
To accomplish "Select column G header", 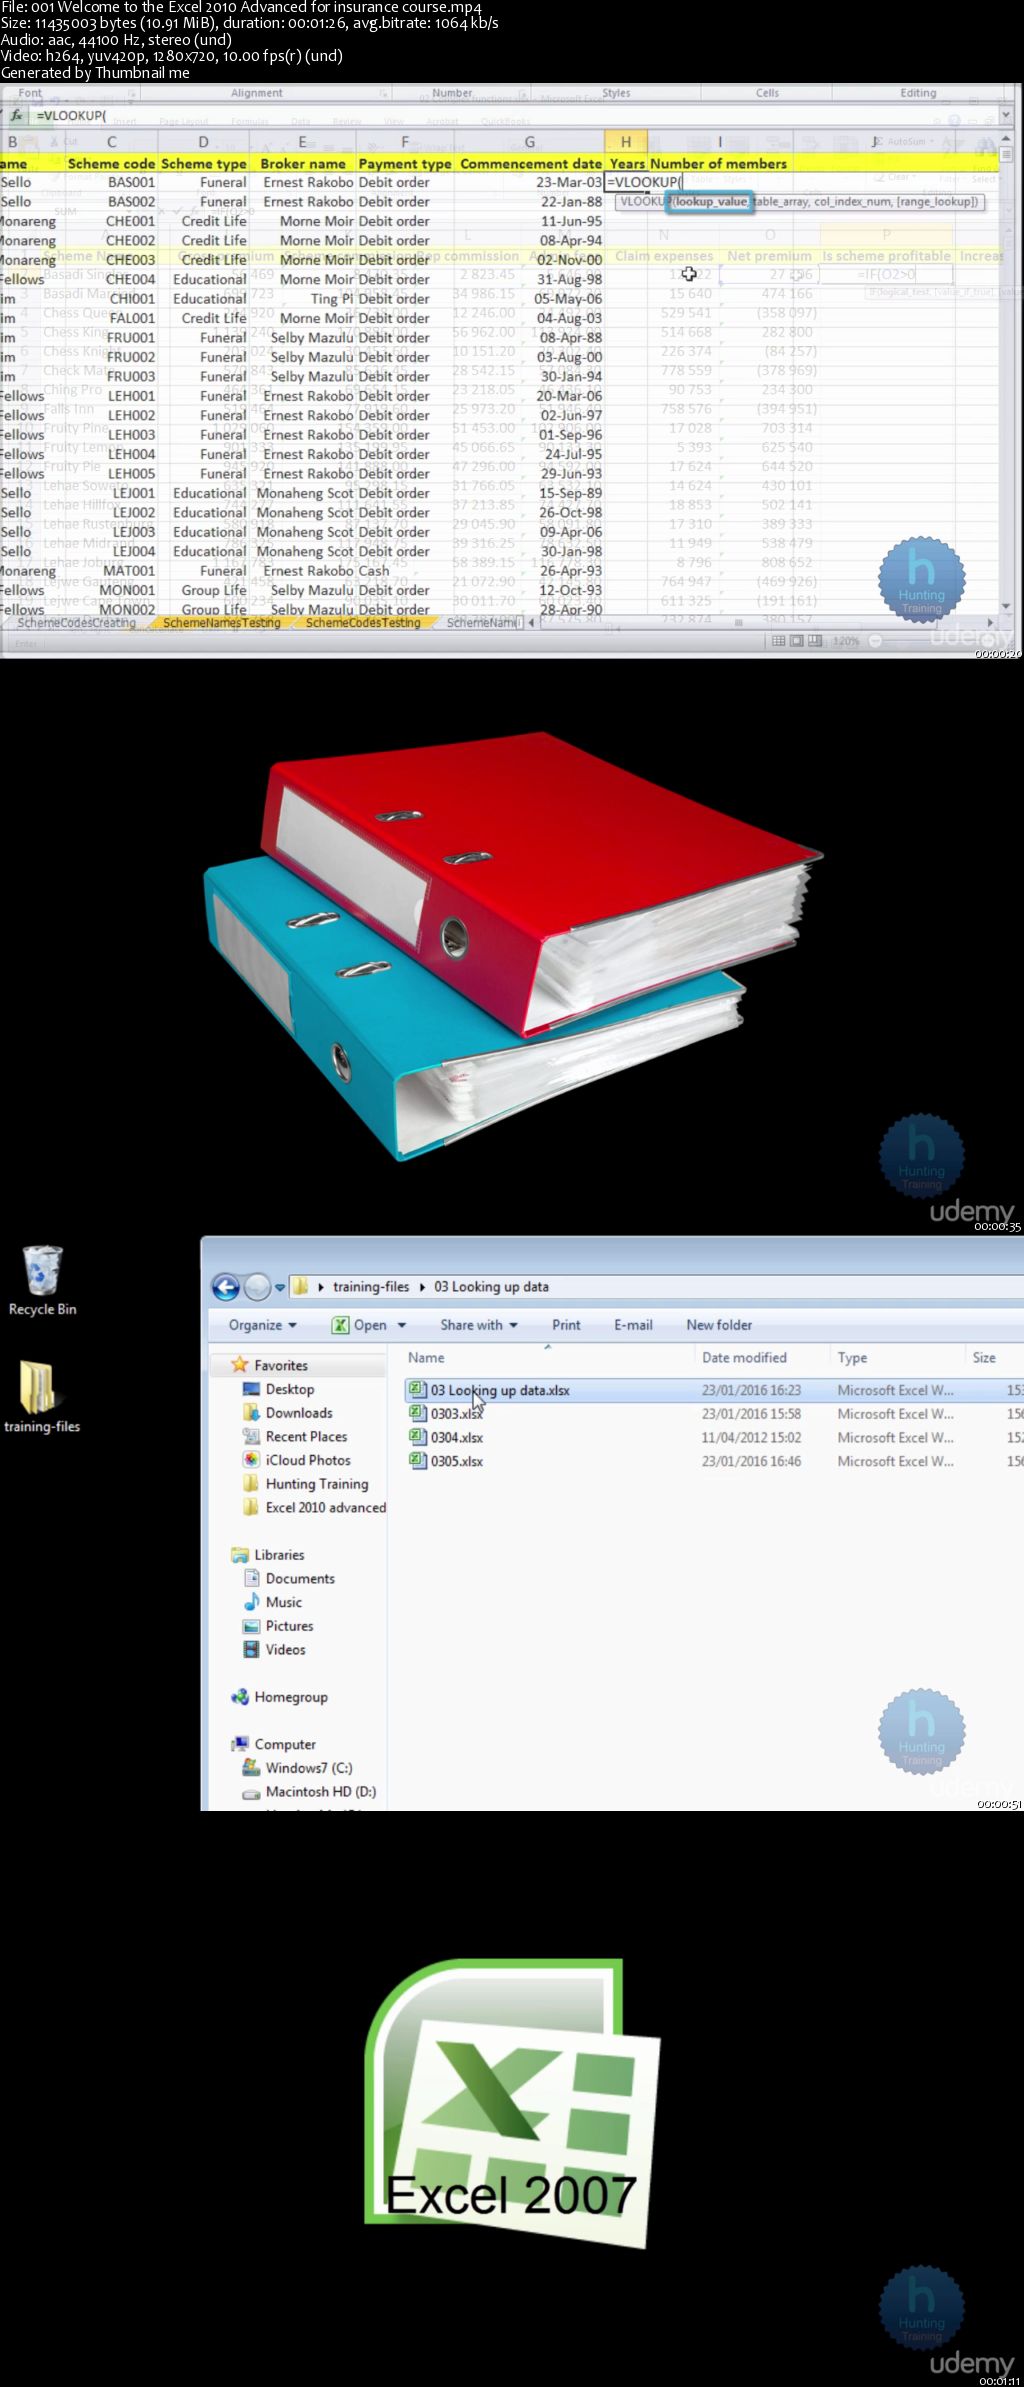I will click(x=530, y=142).
